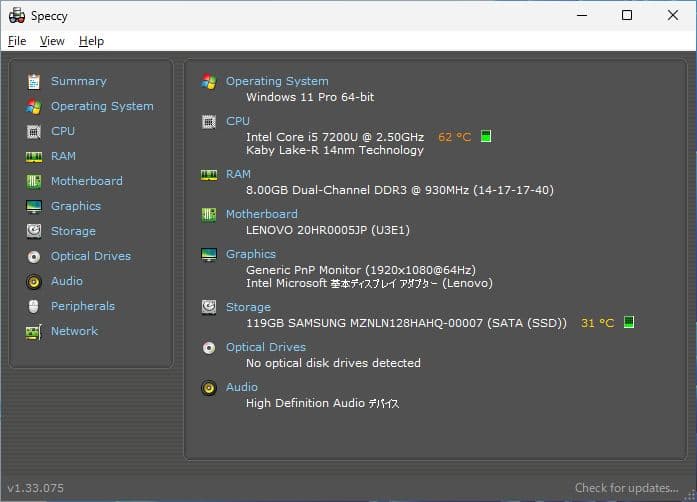Click the 62 °C CPU temperature reading
This screenshot has height=502, width=697.
454,137
